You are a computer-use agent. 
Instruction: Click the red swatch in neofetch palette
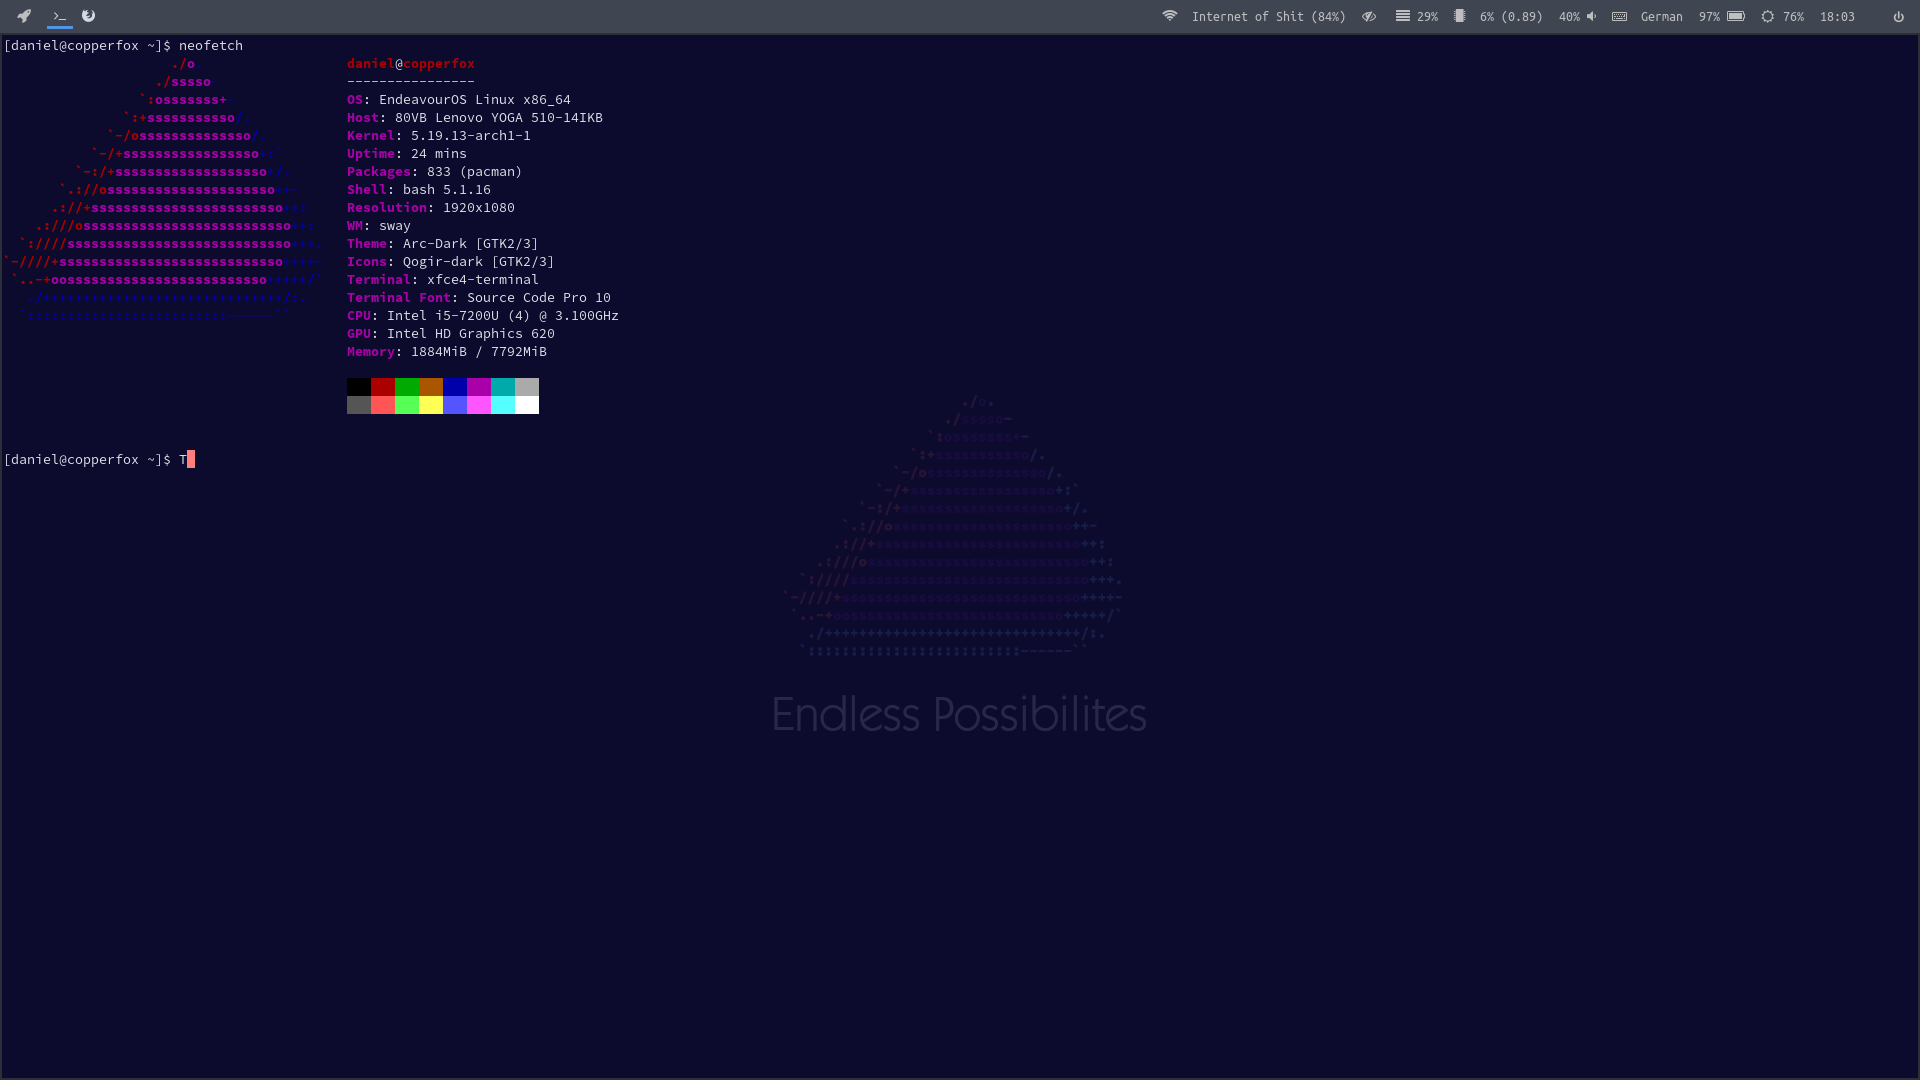[x=382, y=386]
